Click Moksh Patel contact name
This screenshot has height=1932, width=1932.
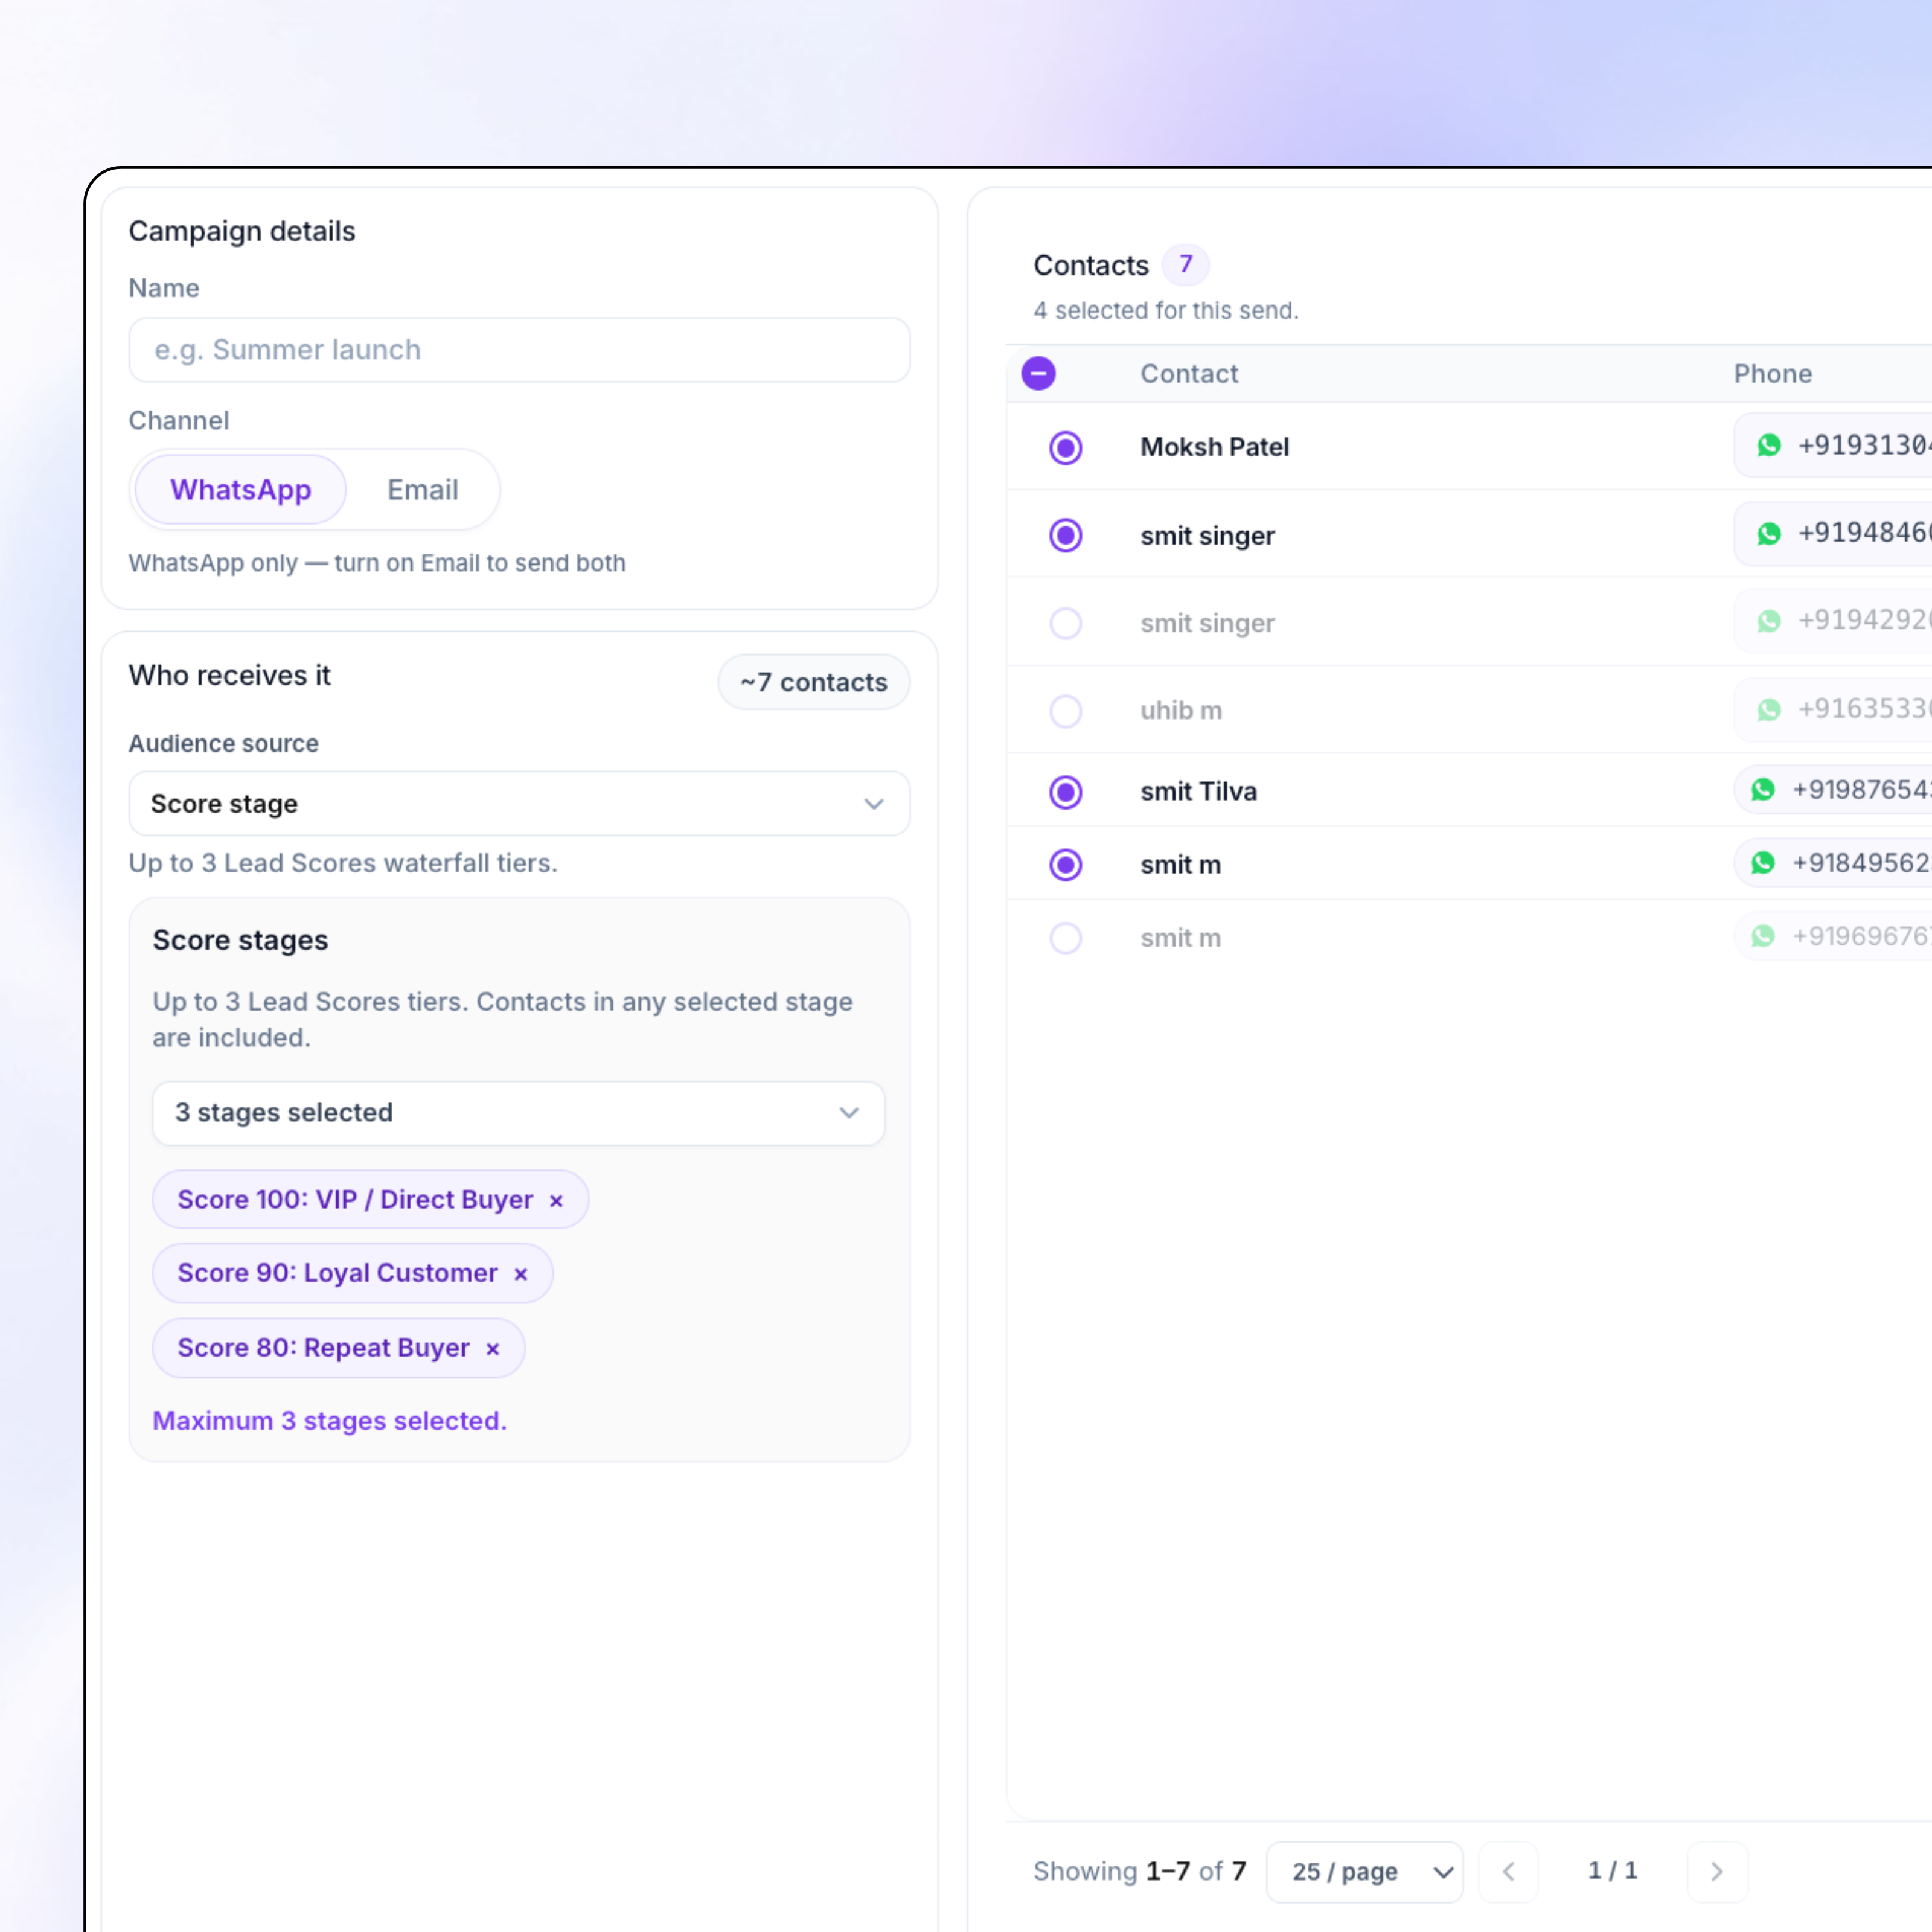(1214, 447)
